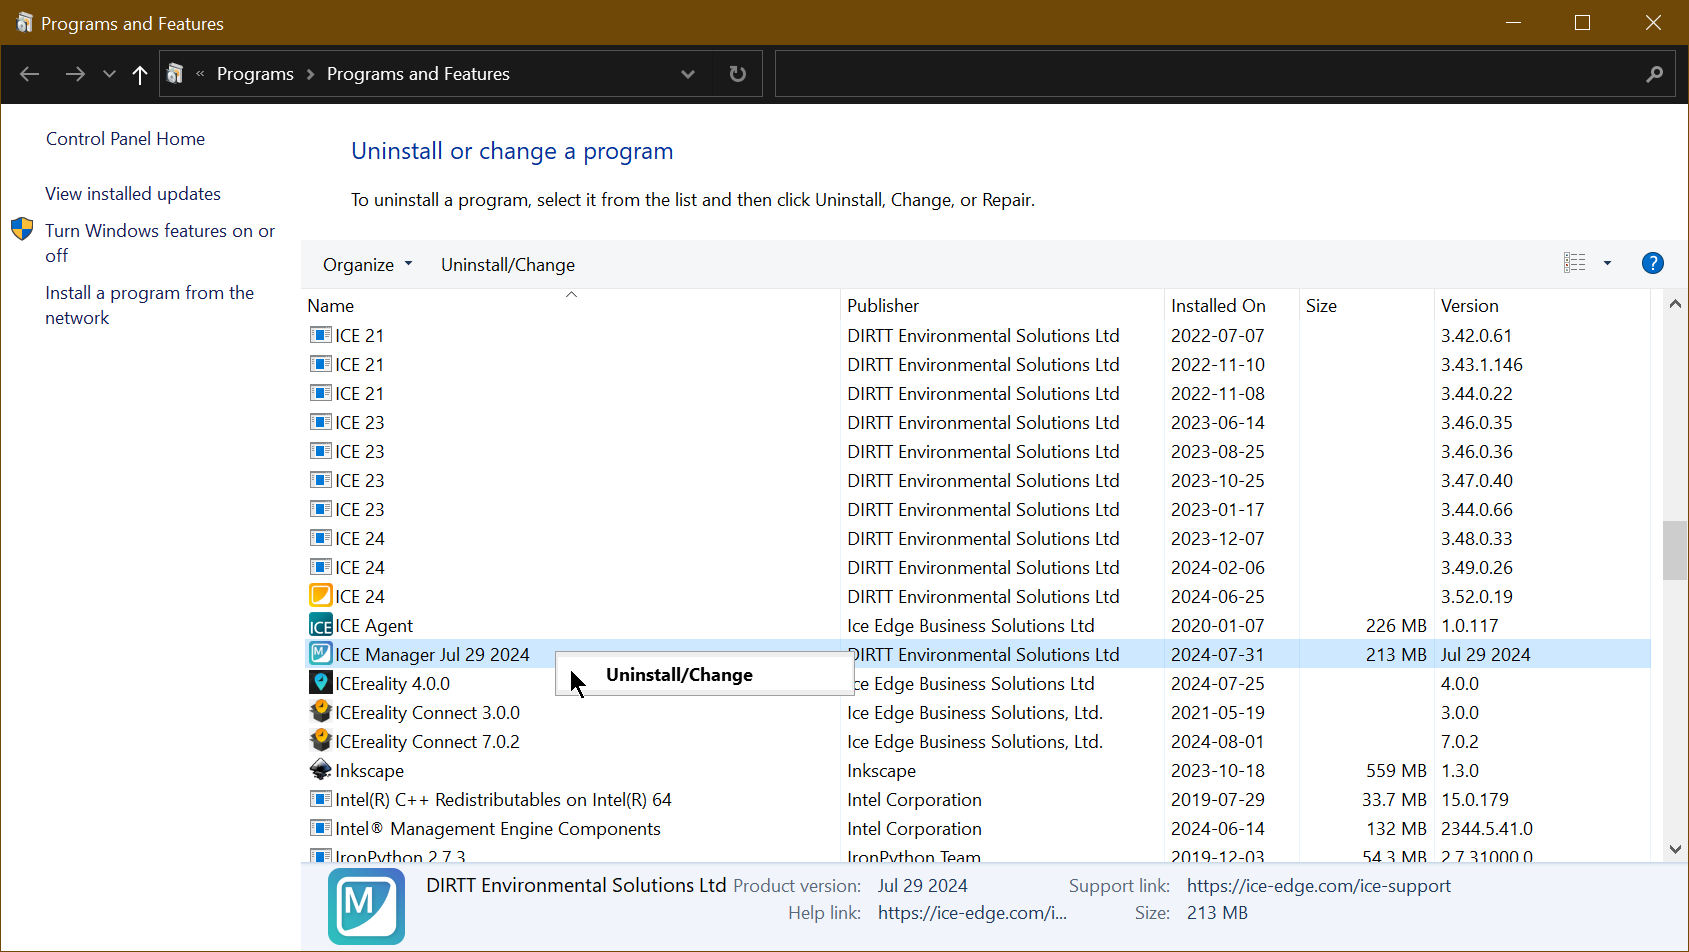Open Install a program from the network

(x=150, y=305)
